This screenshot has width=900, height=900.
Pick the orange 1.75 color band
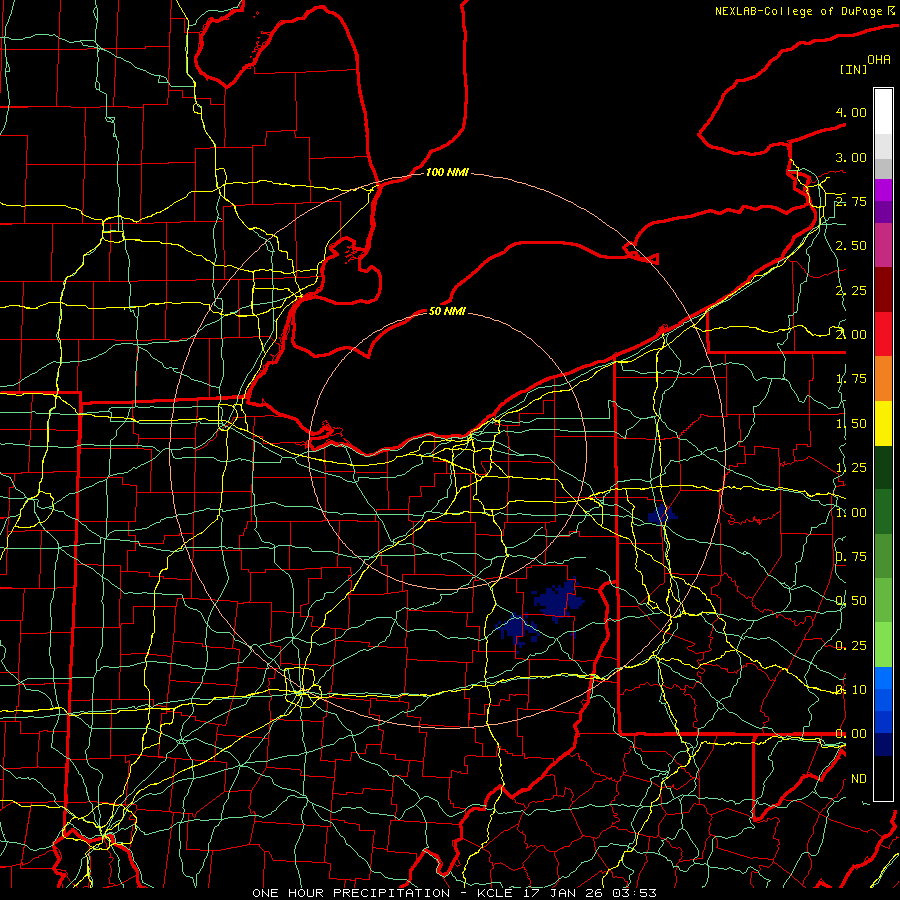(883, 379)
